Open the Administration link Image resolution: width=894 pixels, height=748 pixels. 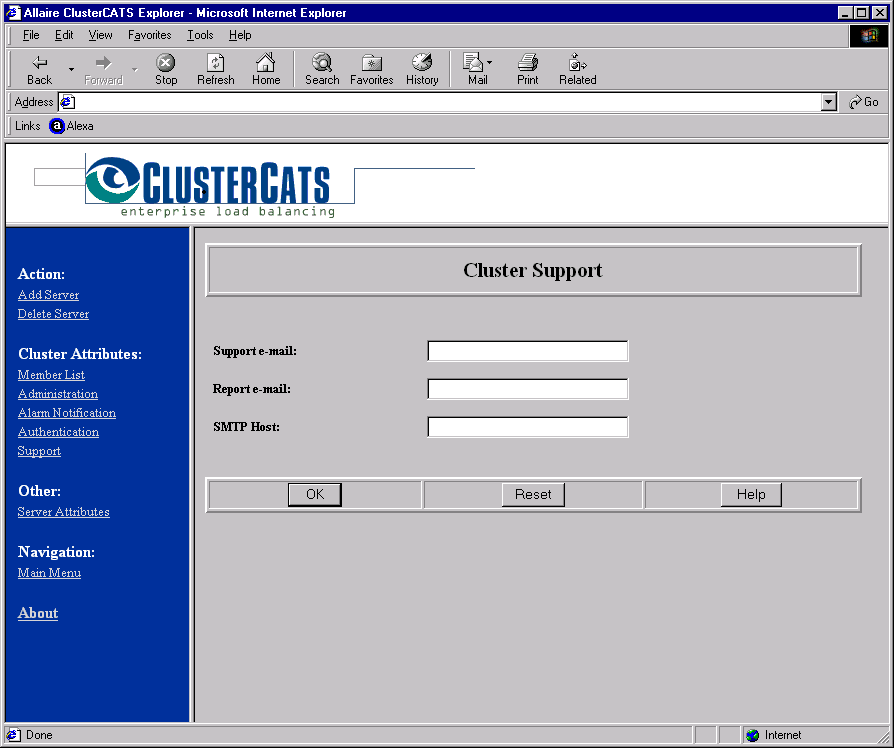point(58,394)
